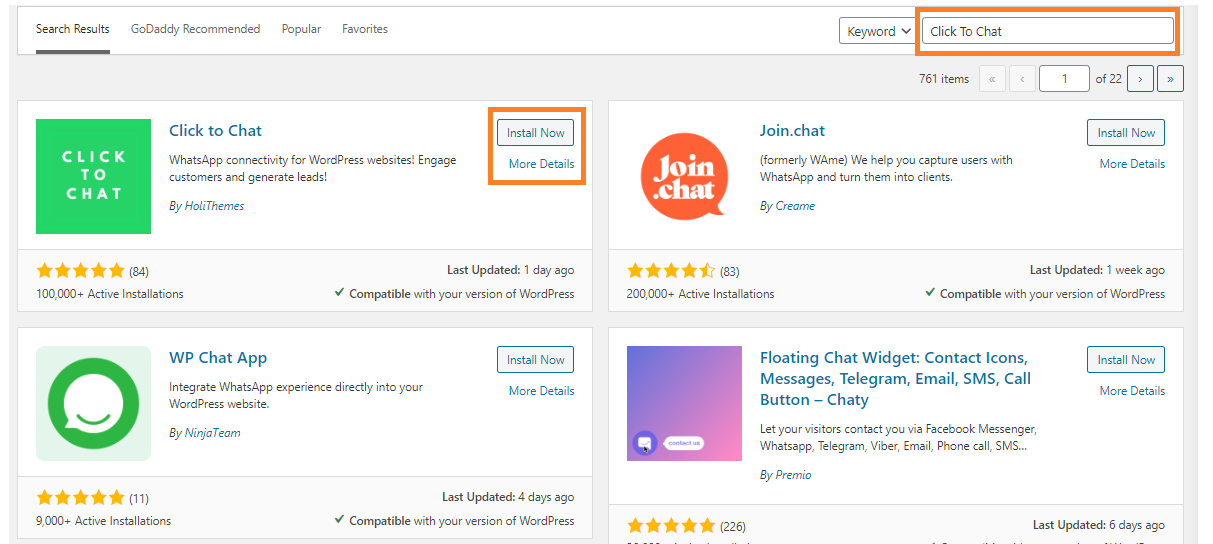Switch to the Search Results tab
The width and height of the screenshot is (1213, 544).
click(73, 29)
